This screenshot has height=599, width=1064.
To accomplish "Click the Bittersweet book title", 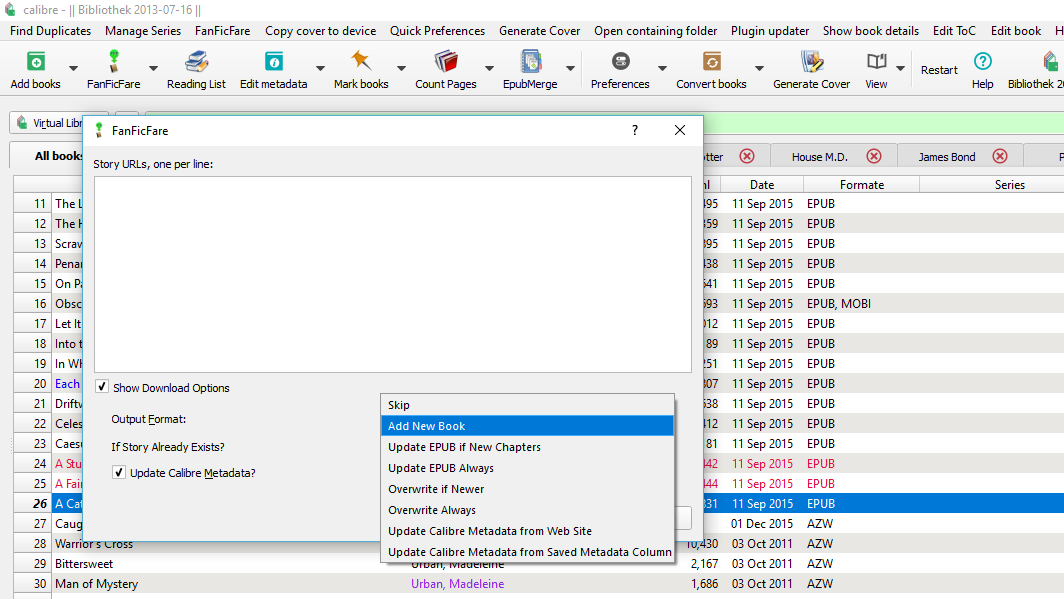I will 84,564.
